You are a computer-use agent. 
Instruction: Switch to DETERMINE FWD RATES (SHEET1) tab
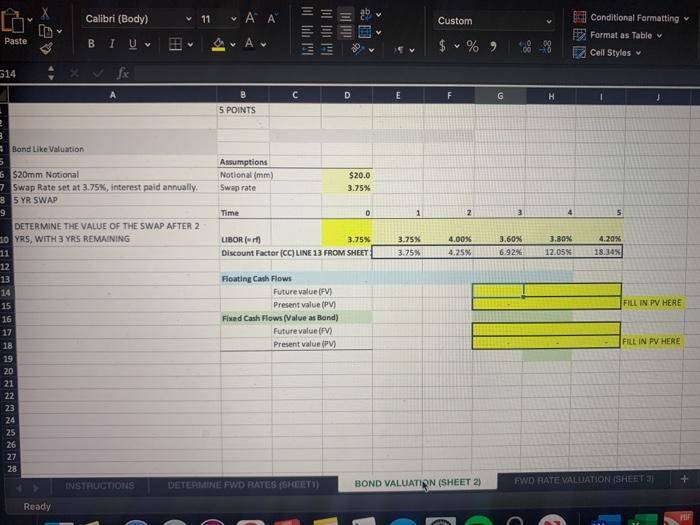(243, 485)
